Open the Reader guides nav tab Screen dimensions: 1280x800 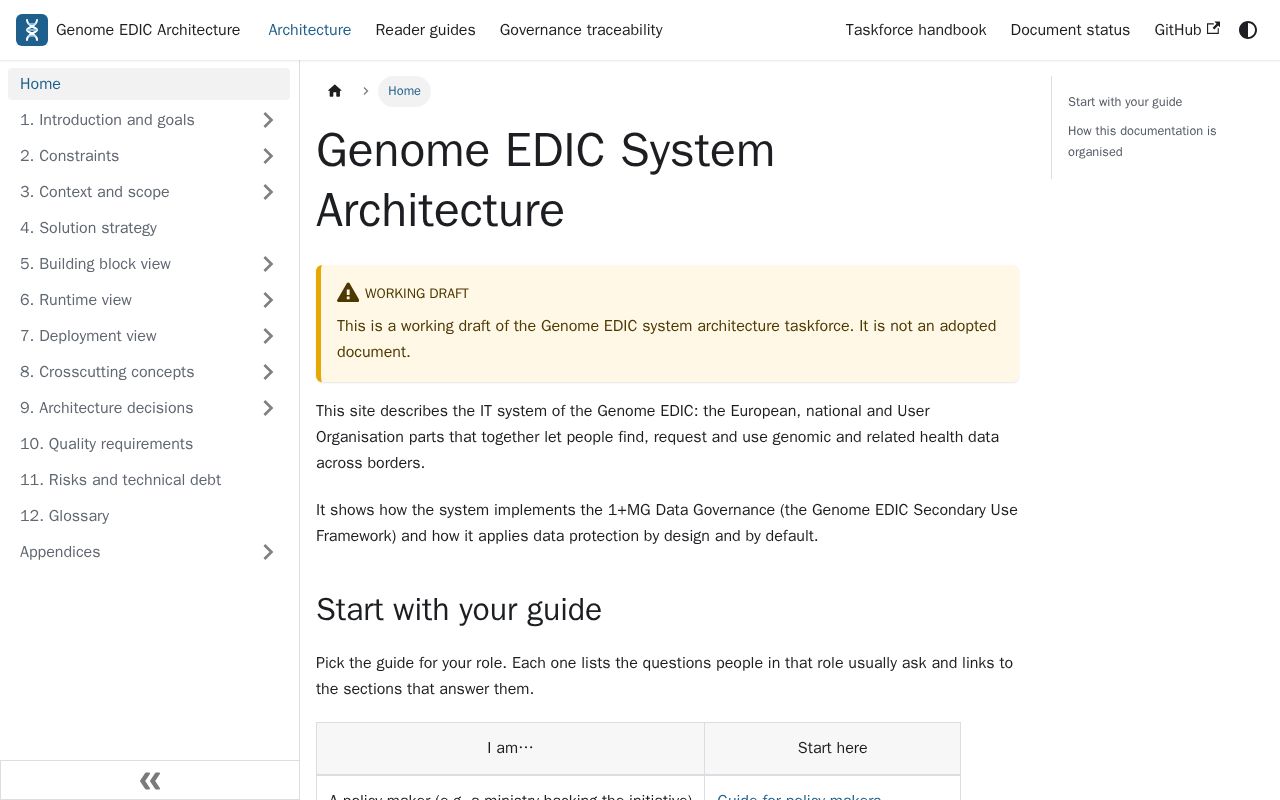[425, 30]
